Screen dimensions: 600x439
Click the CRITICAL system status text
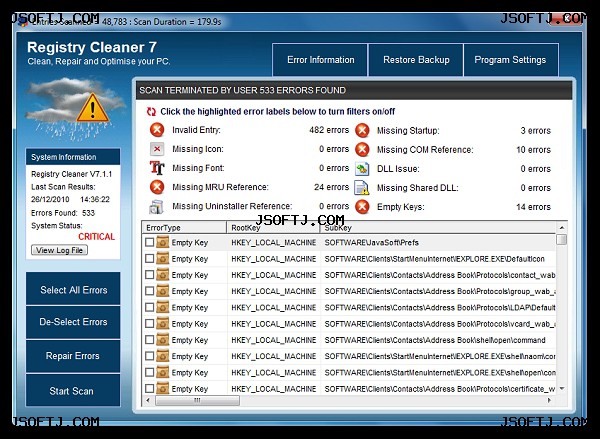[96, 237]
